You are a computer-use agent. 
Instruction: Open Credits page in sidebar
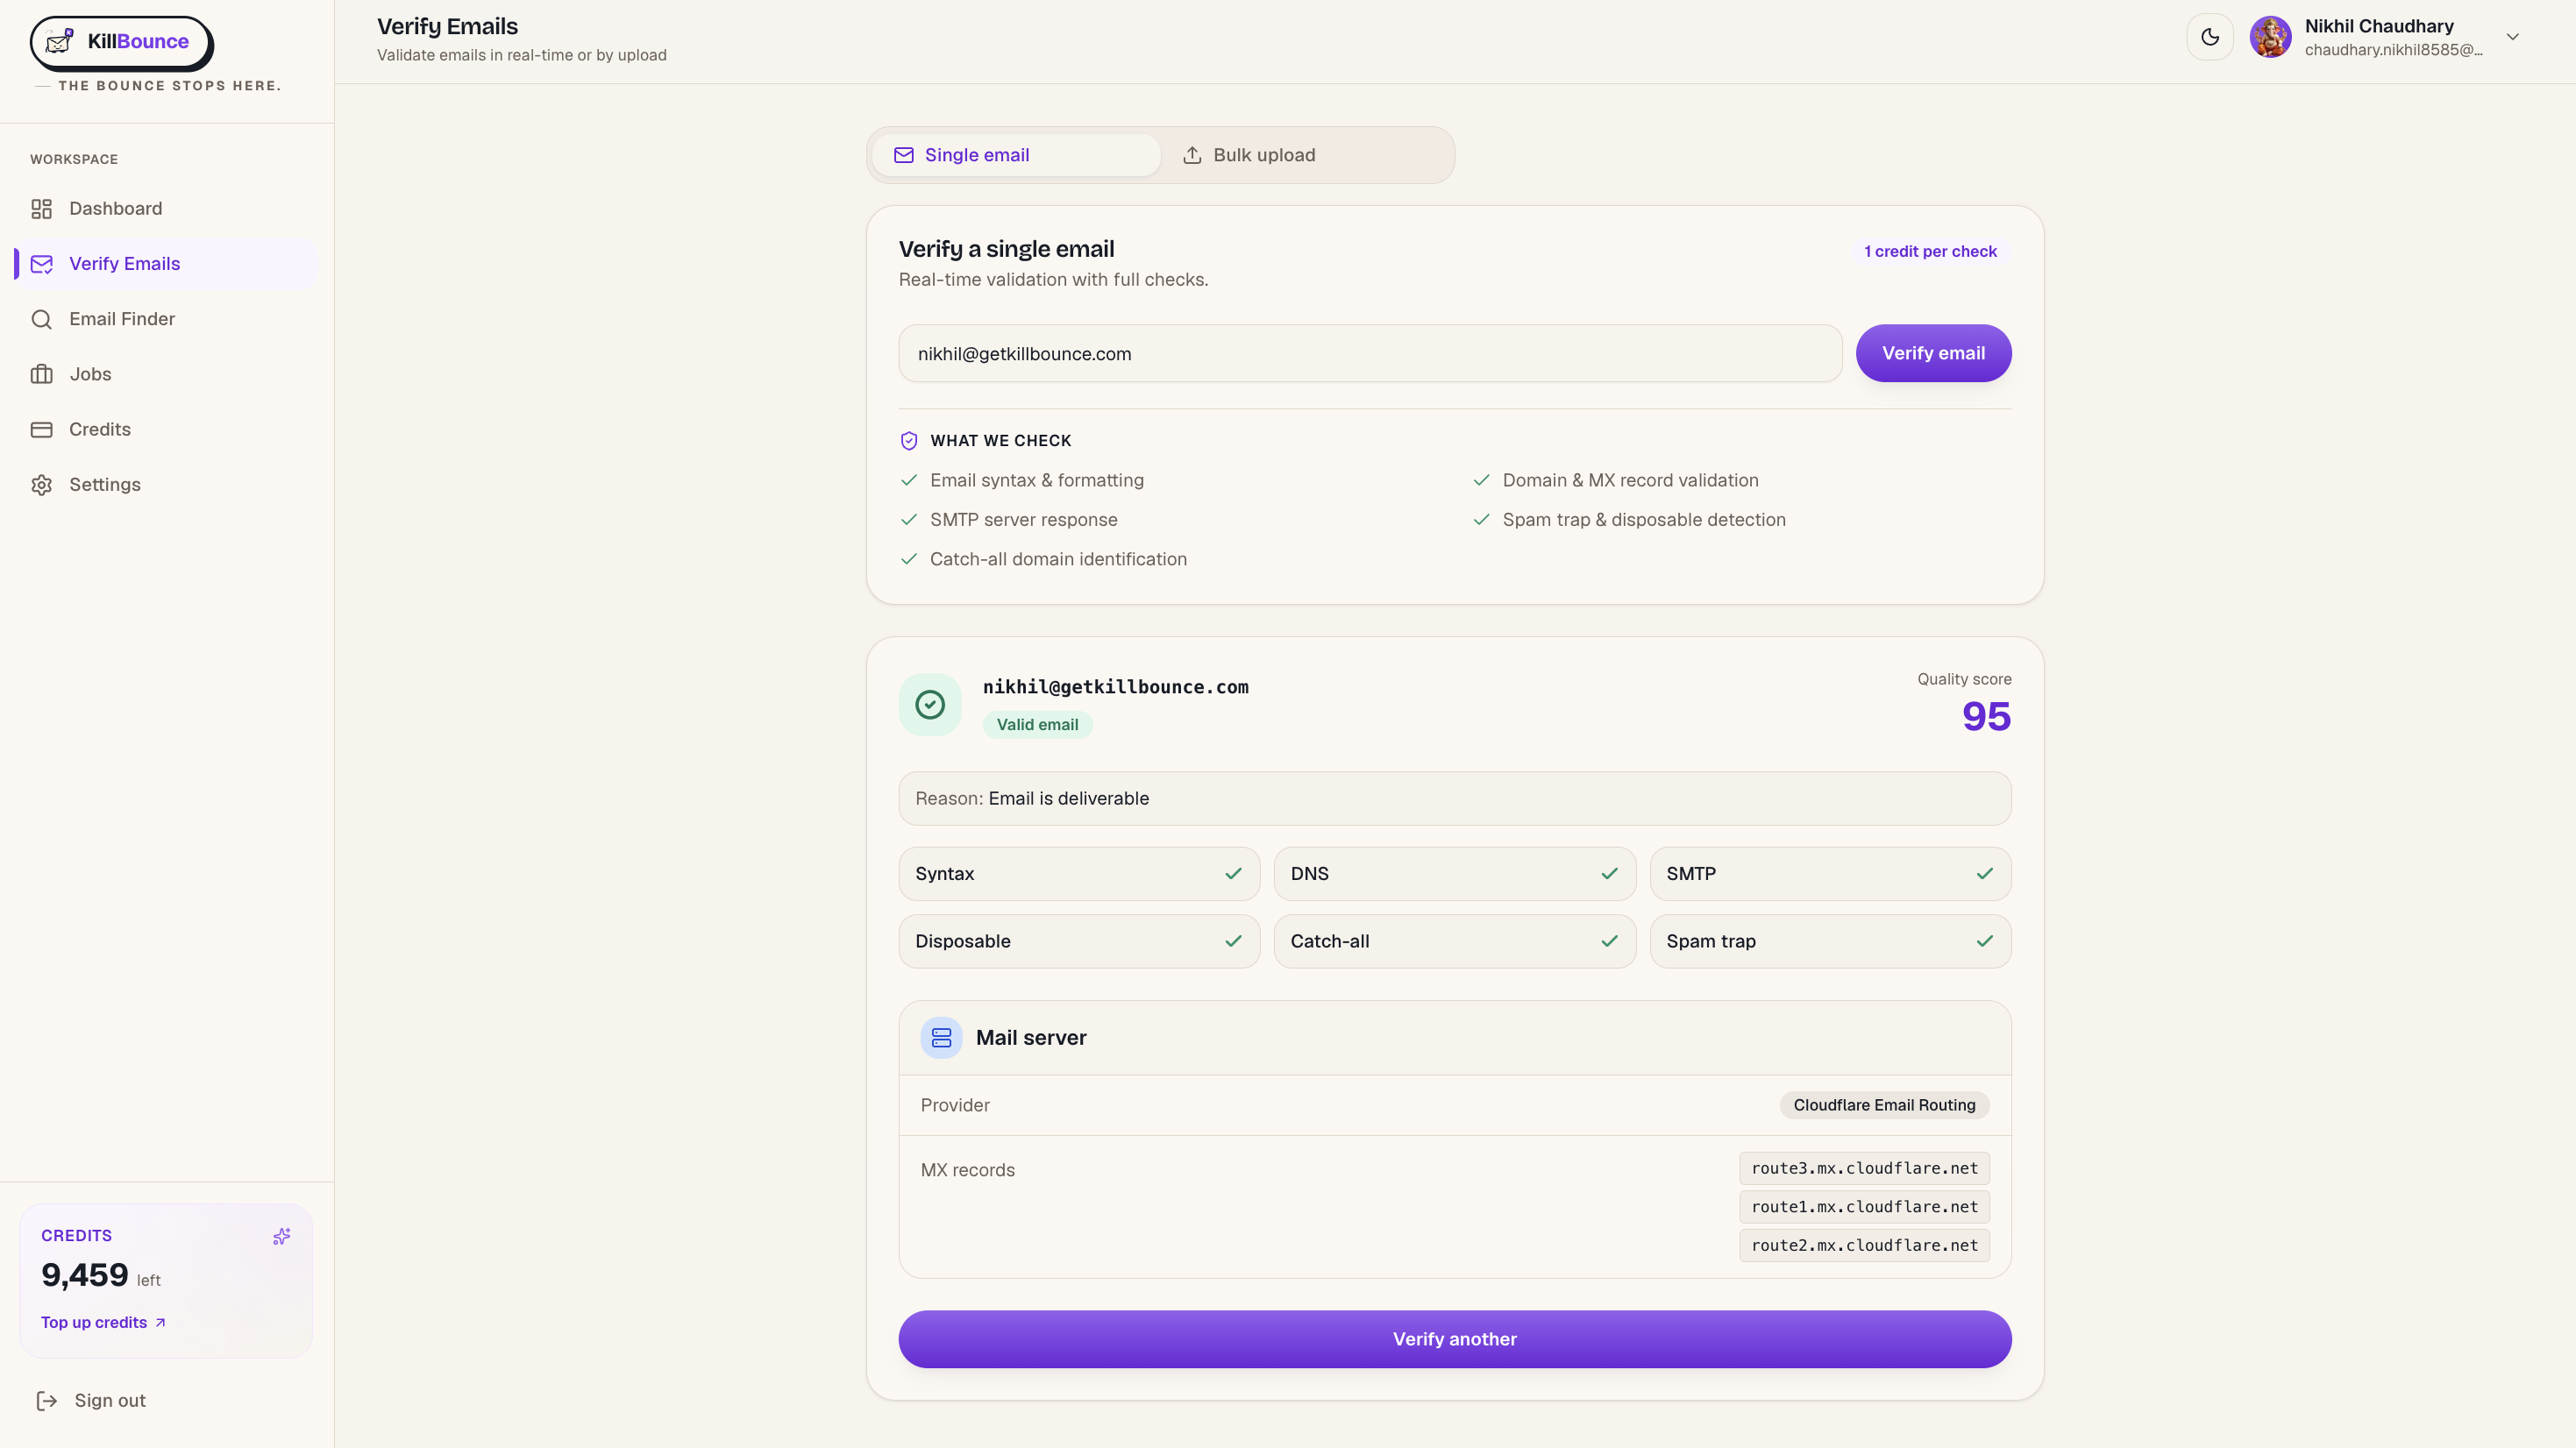(x=166, y=429)
